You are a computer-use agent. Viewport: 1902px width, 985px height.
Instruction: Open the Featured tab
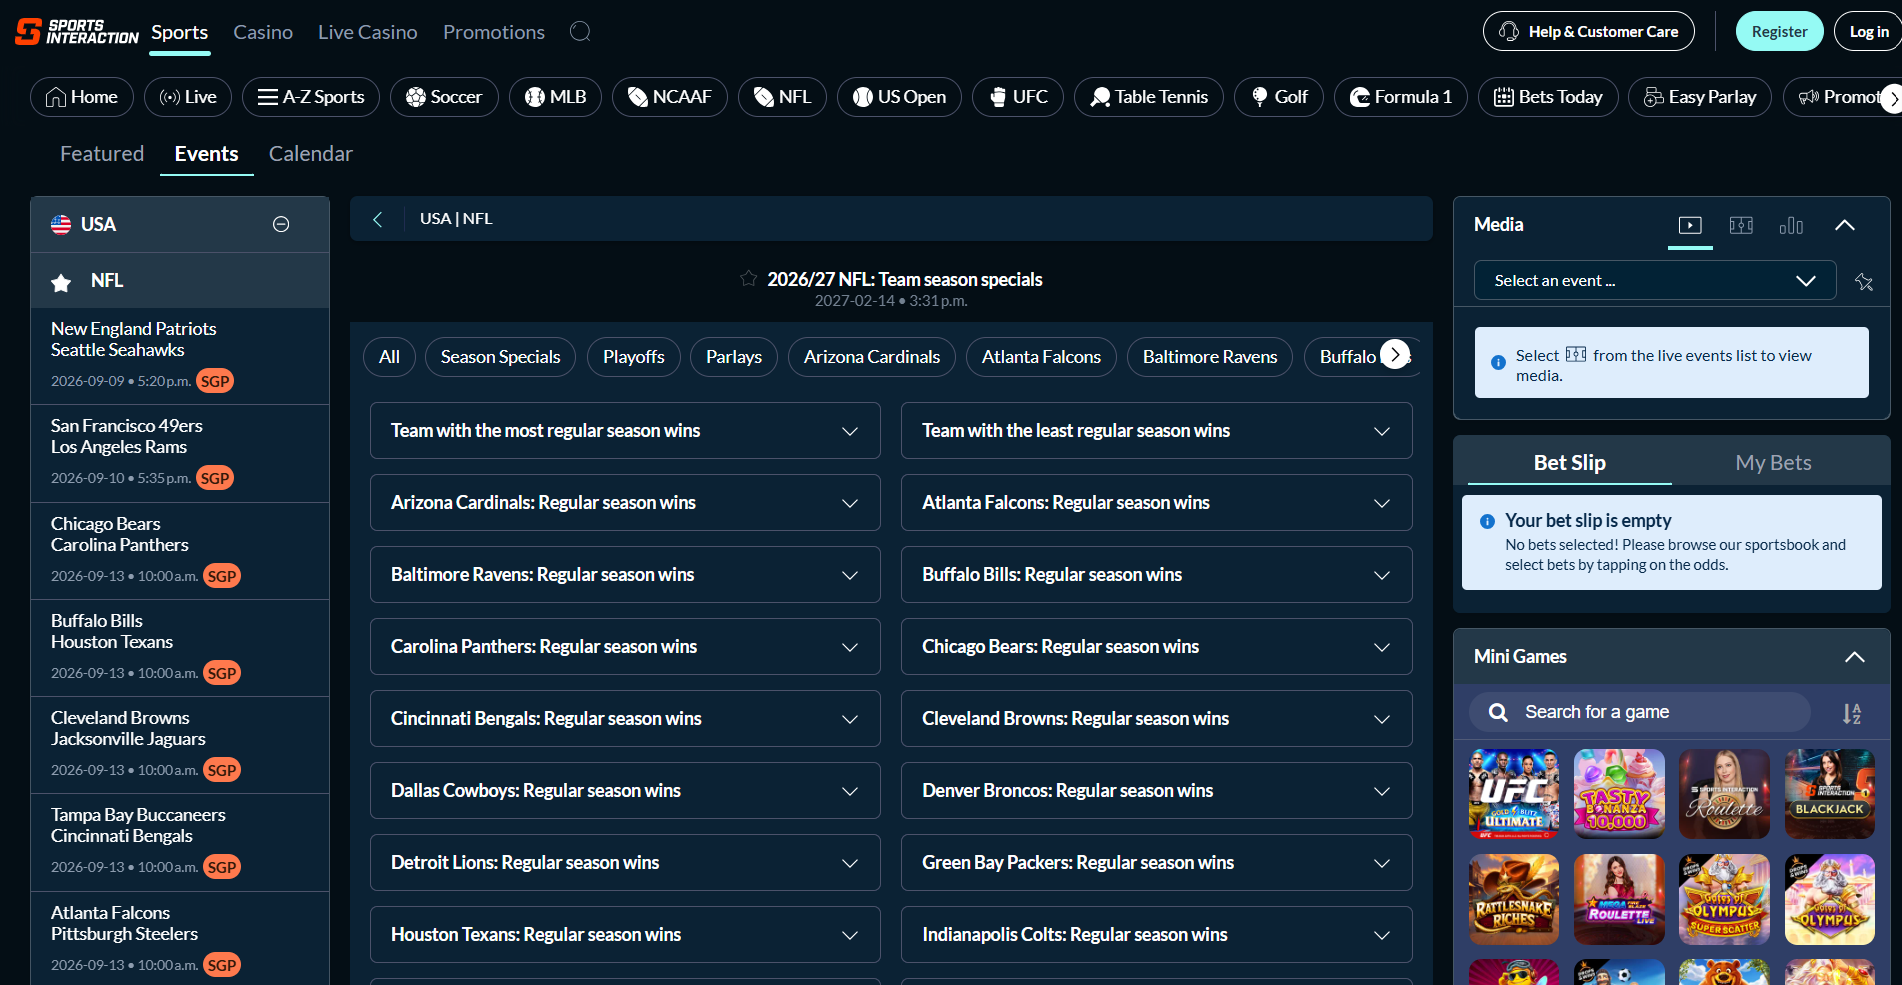point(102,154)
